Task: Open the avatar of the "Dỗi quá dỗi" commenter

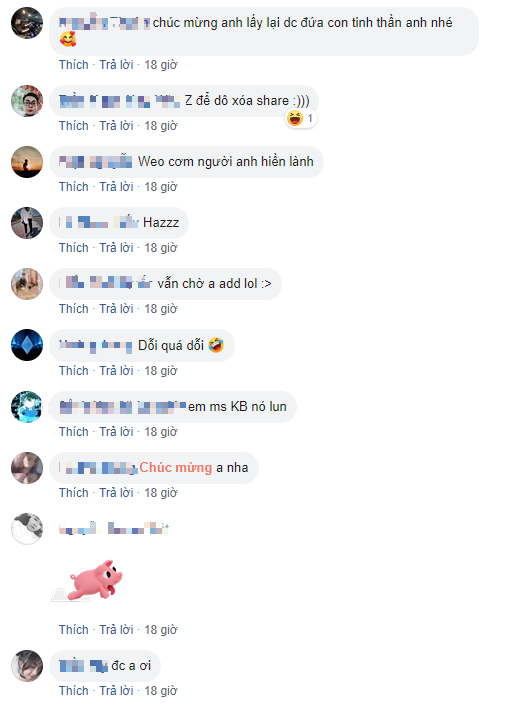Action: tap(27, 345)
